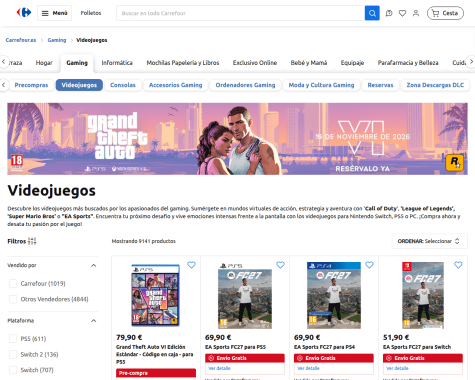
Task: Choose the Reservas chip
Action: pos(380,85)
